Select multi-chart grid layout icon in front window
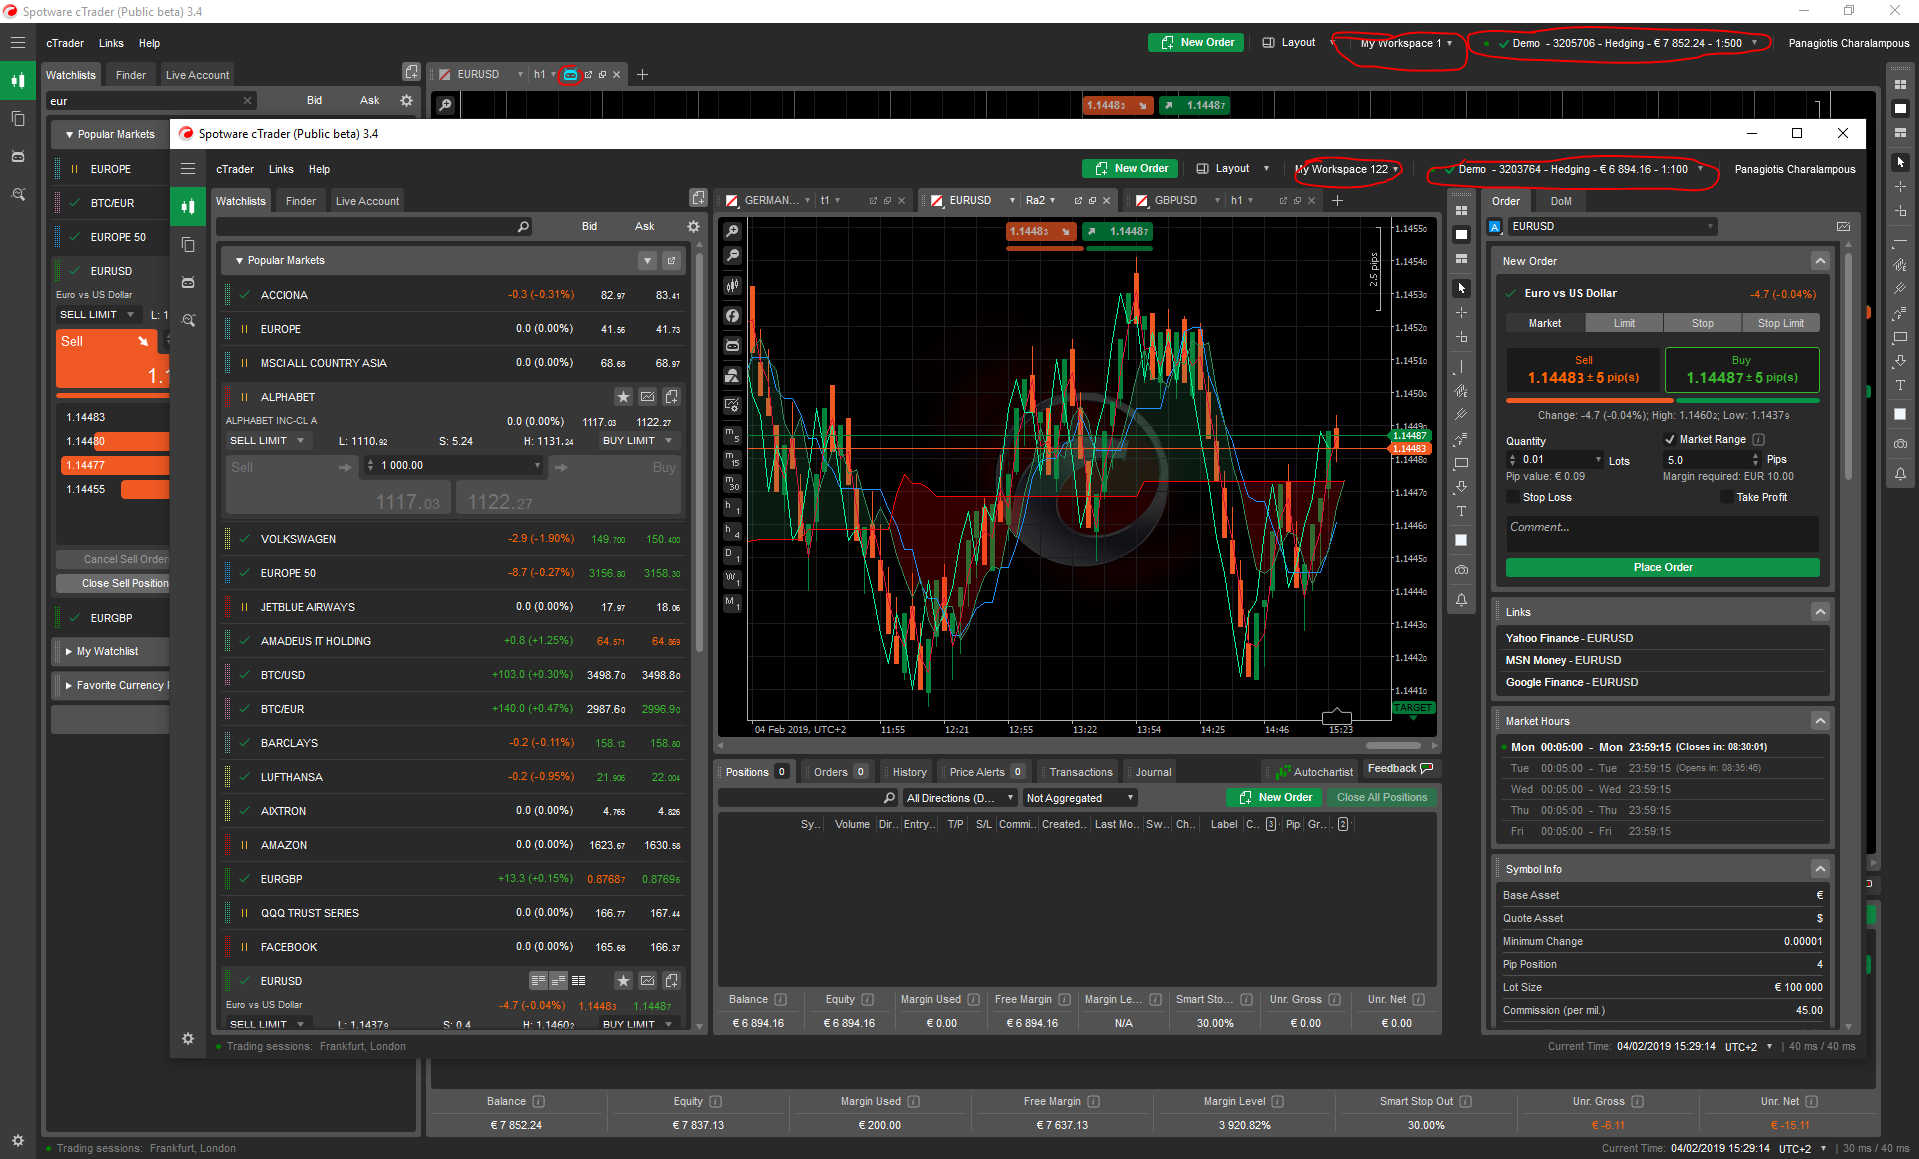Screen dimensions: 1919x1159 1461,210
